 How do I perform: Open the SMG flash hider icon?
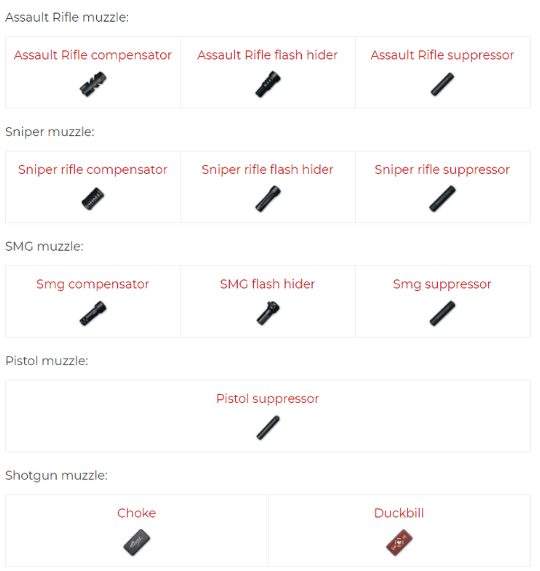(268, 313)
